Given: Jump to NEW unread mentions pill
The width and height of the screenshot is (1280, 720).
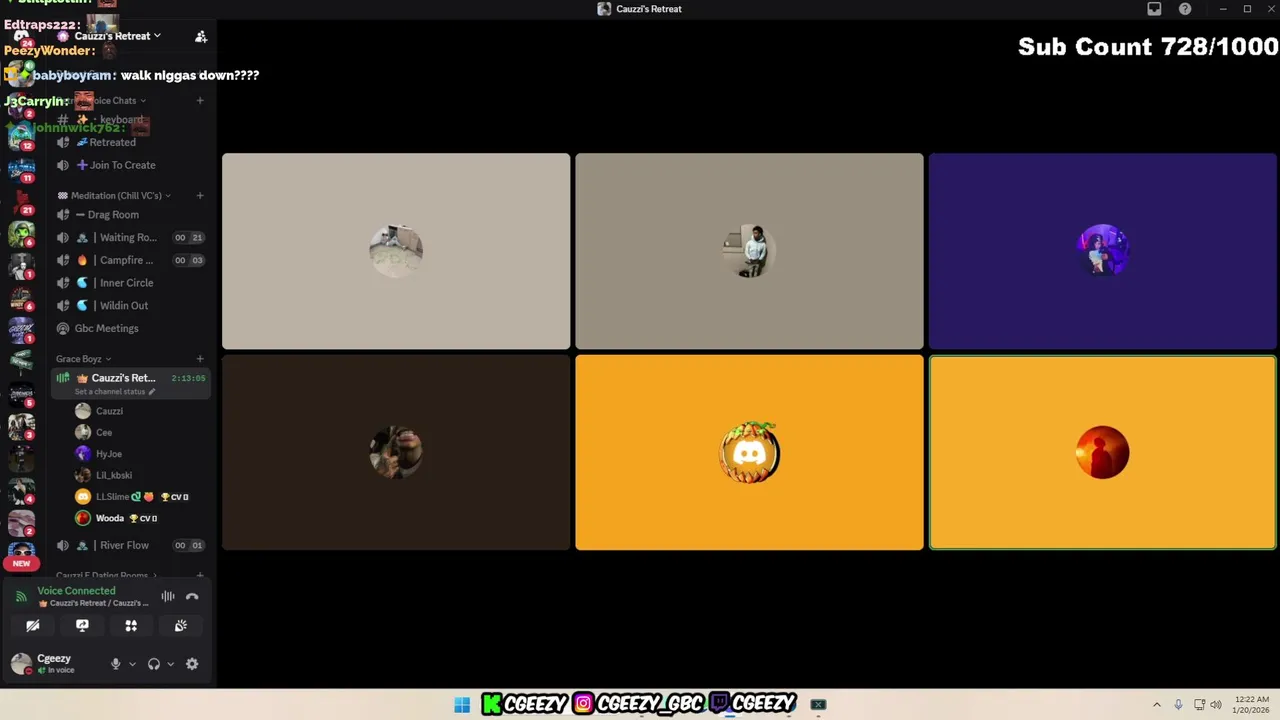Looking at the screenshot, I should point(21,563).
